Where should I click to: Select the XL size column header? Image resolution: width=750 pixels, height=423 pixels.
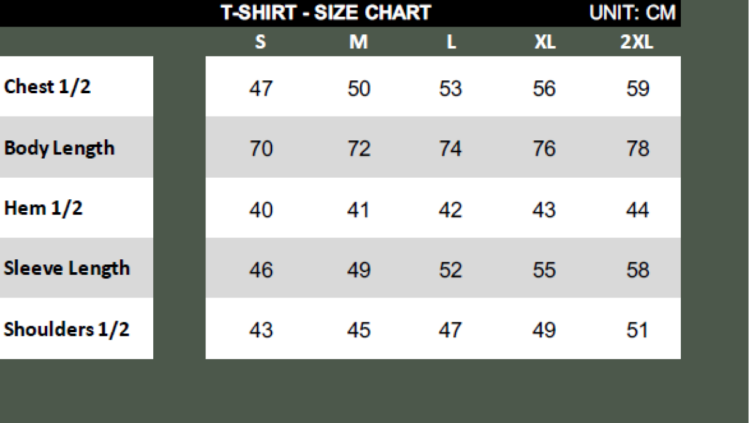pos(545,42)
